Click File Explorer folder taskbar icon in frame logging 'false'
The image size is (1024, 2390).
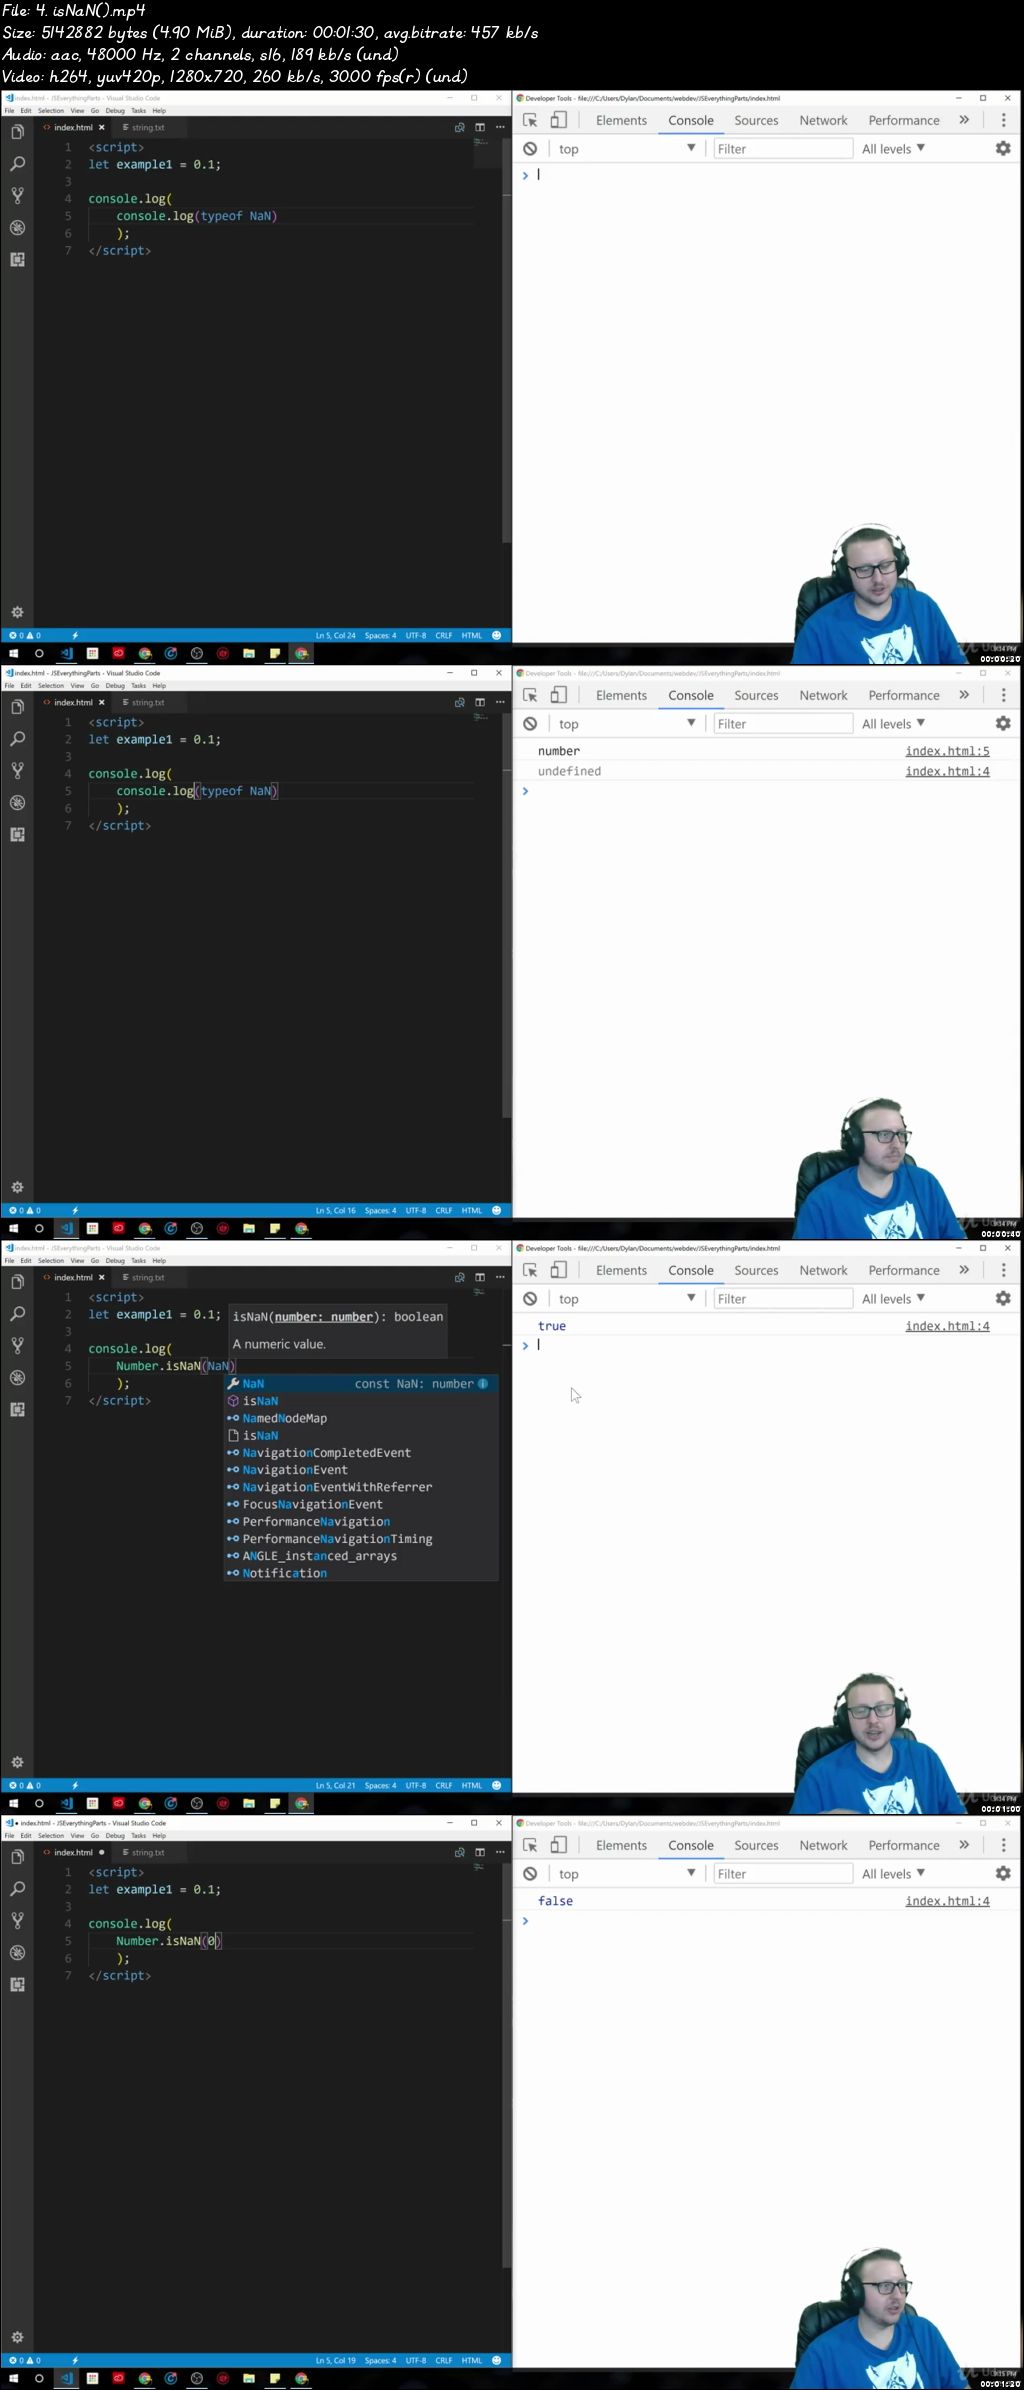[248, 2378]
